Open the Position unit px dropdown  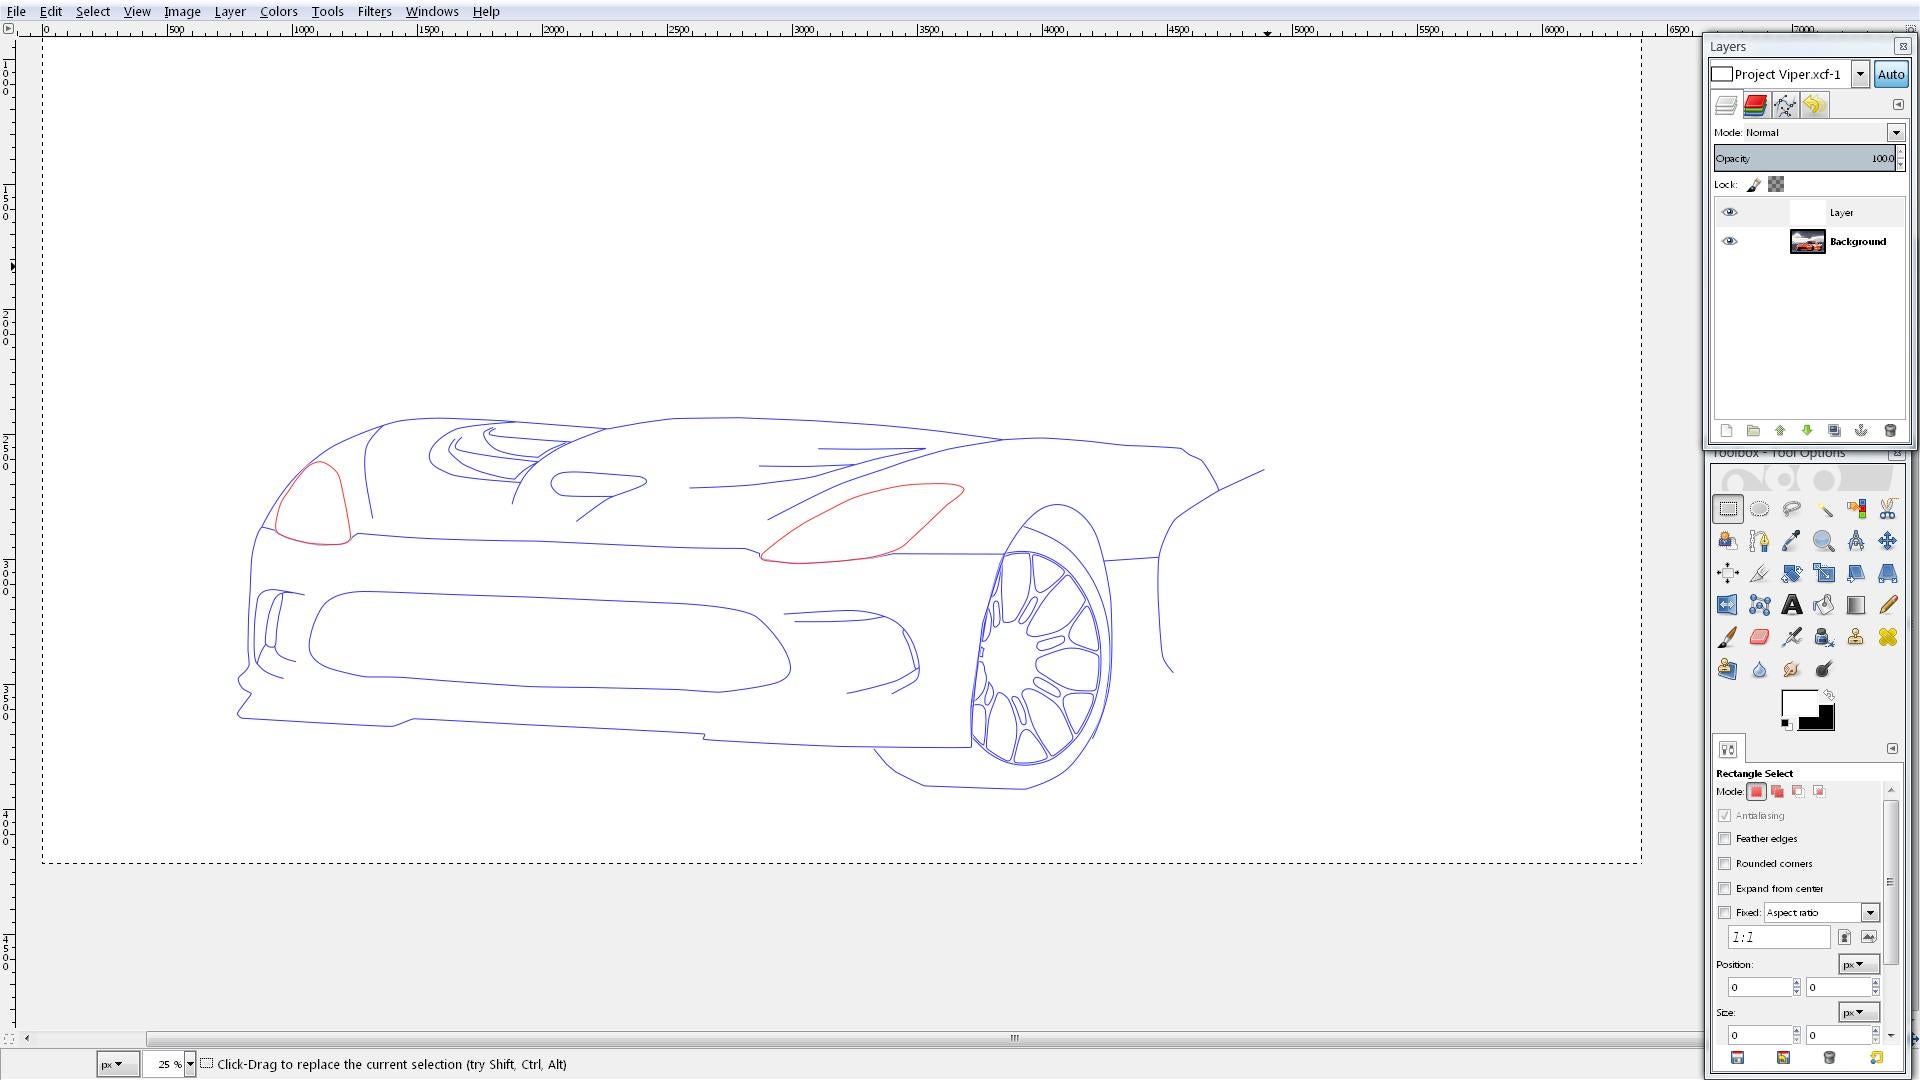(x=1859, y=965)
